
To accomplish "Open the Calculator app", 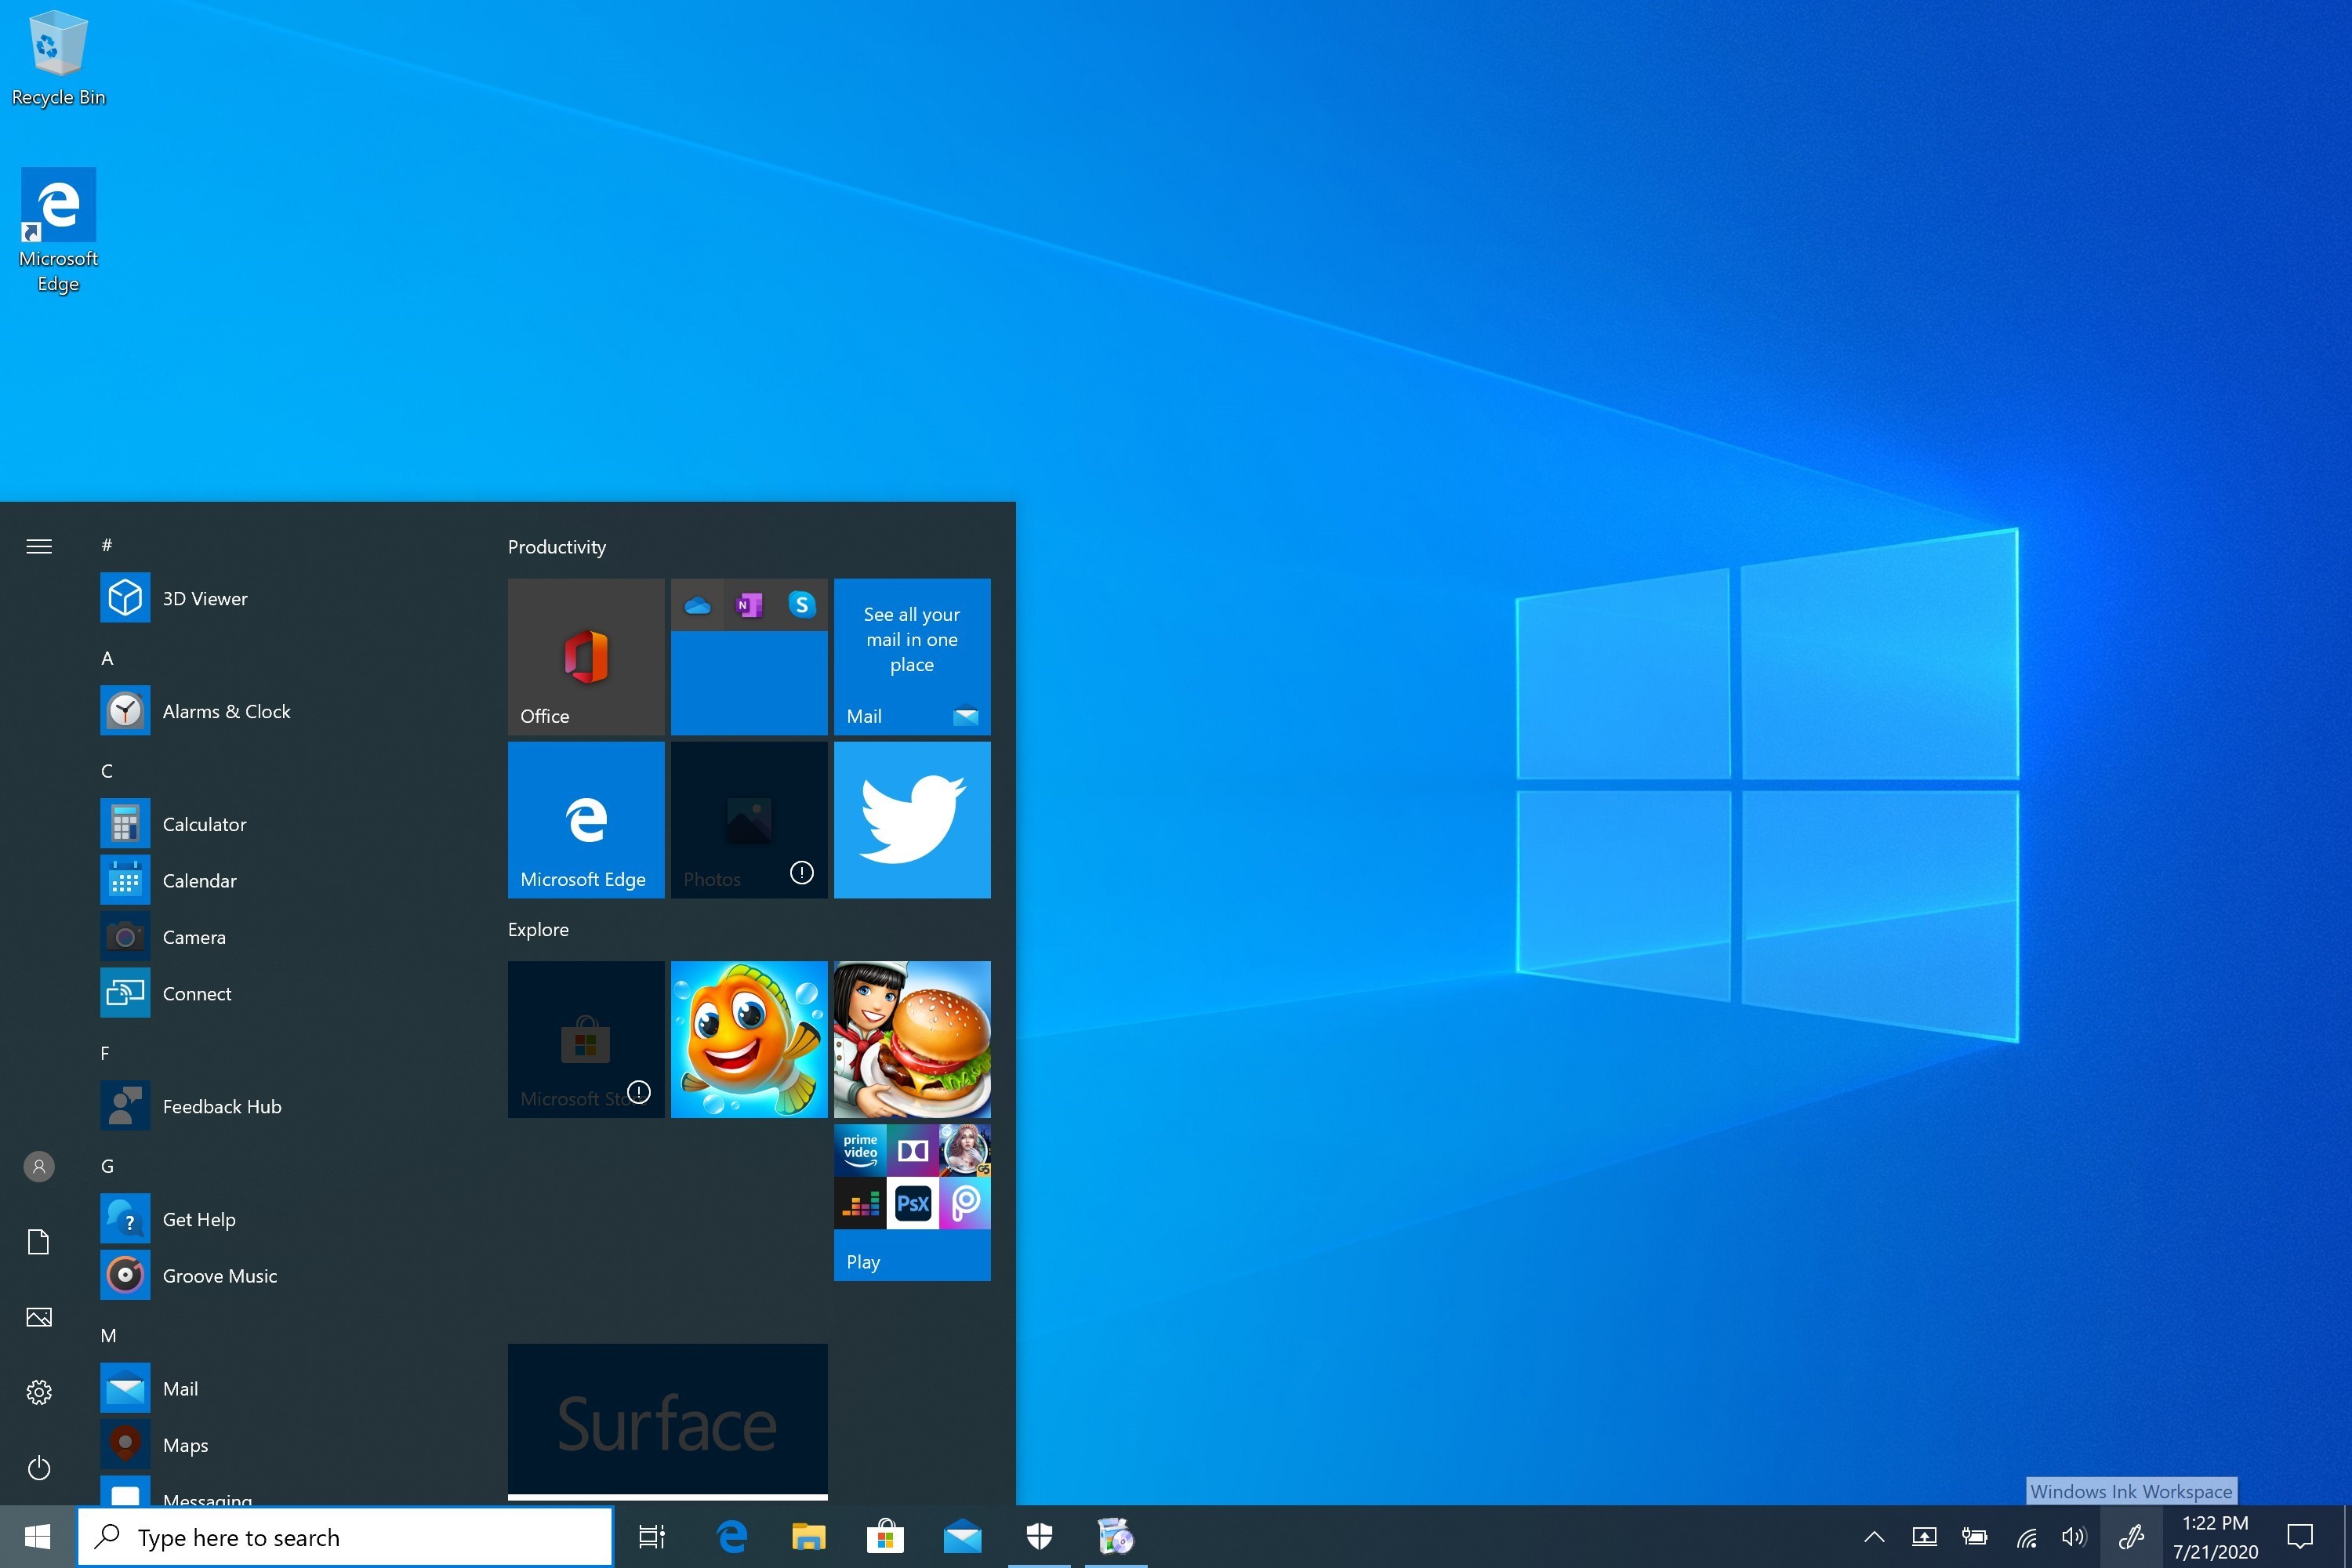I will [x=203, y=822].
